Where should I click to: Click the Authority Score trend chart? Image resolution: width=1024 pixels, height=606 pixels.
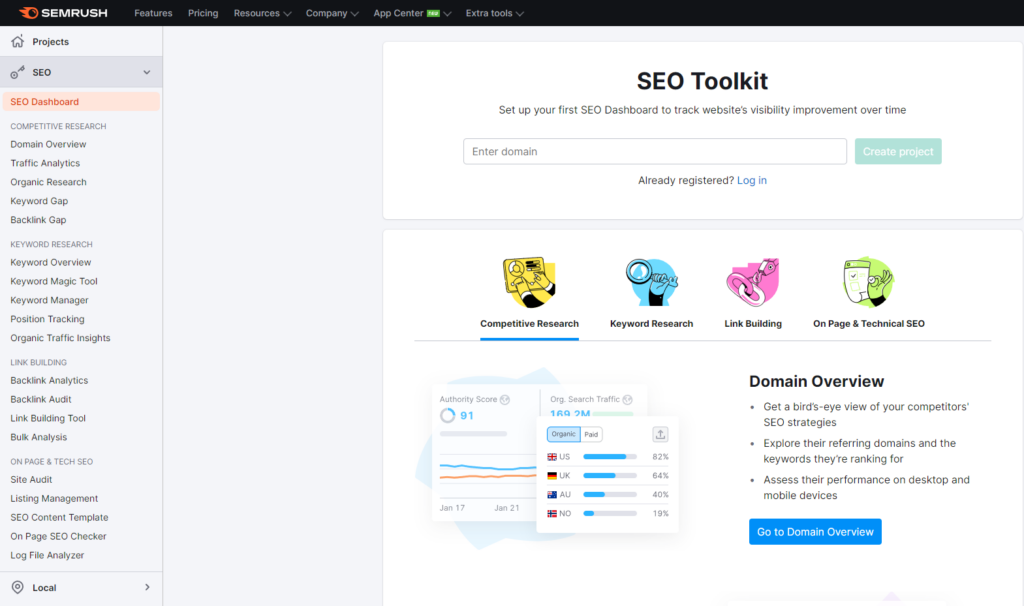point(488,471)
